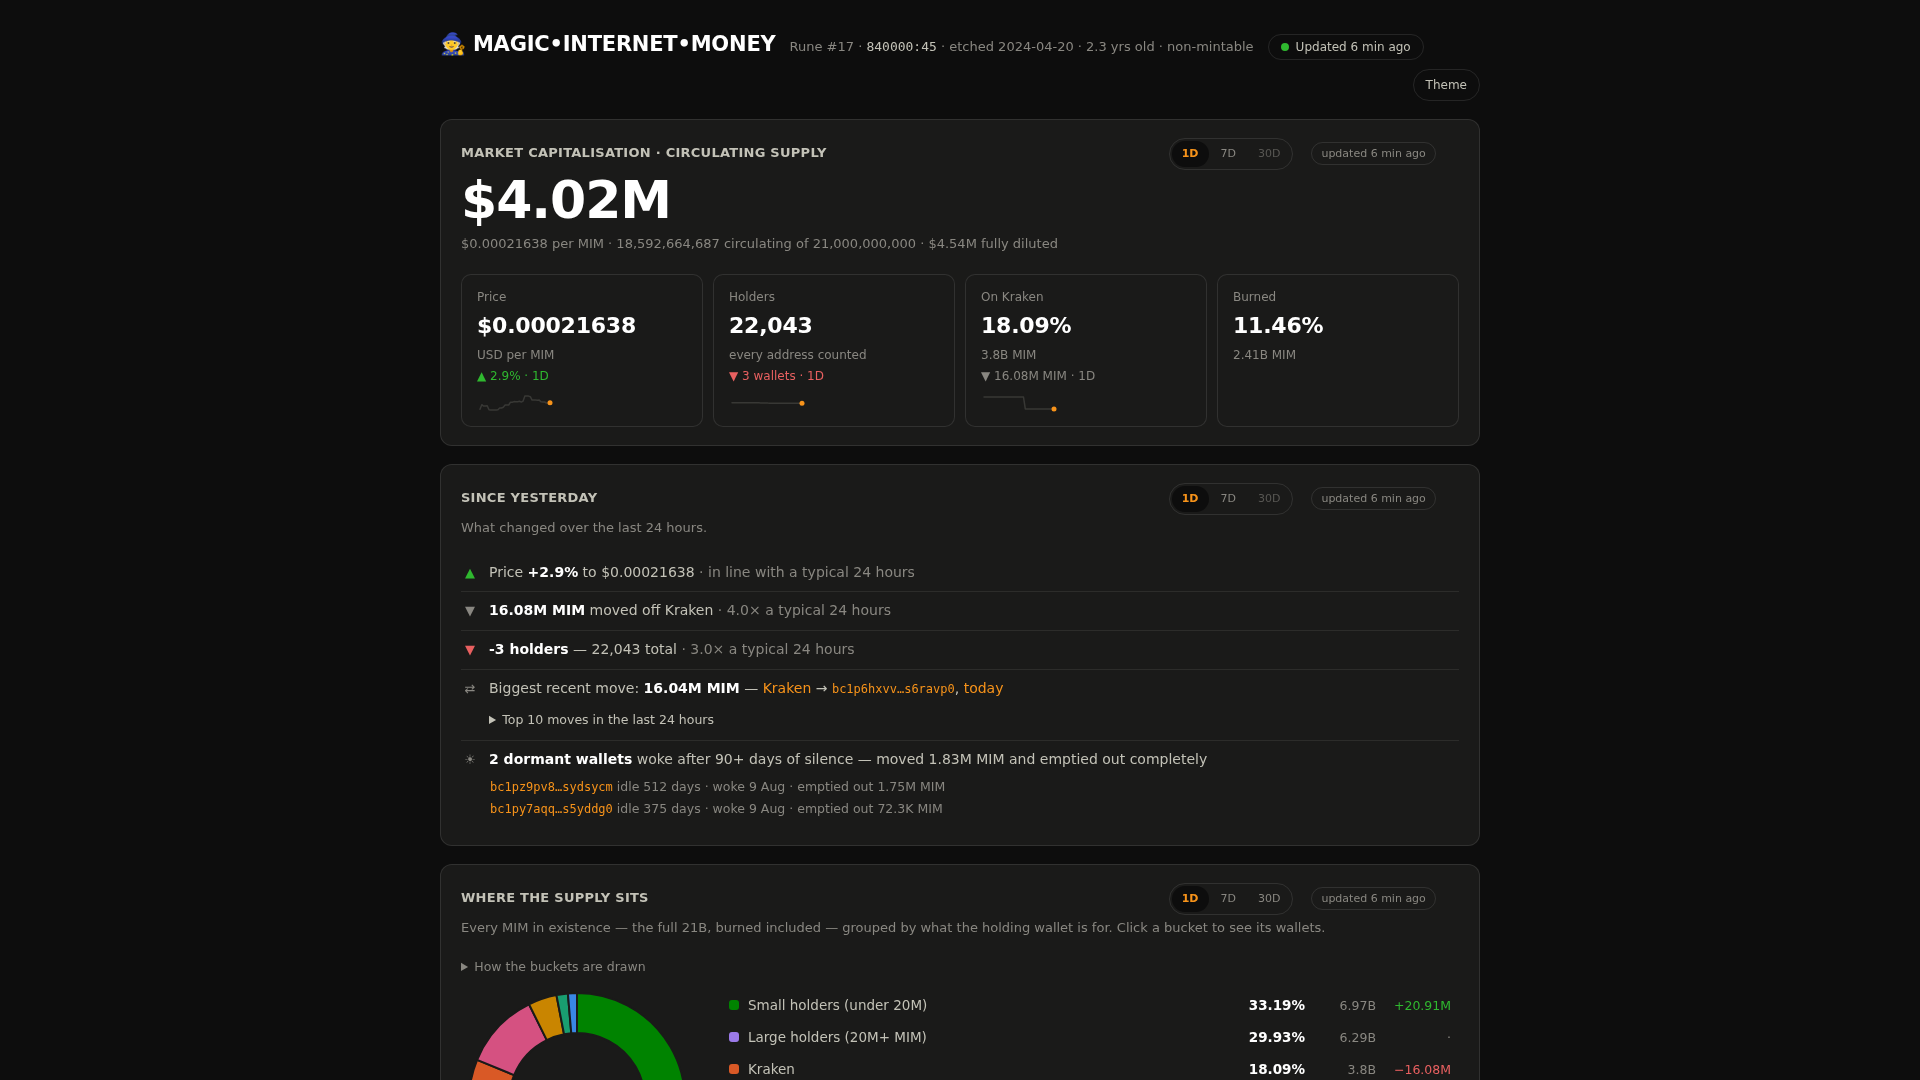Set Where the Supply Sits range to 1D
The height and width of the screenshot is (1080, 1920).
1190,899
